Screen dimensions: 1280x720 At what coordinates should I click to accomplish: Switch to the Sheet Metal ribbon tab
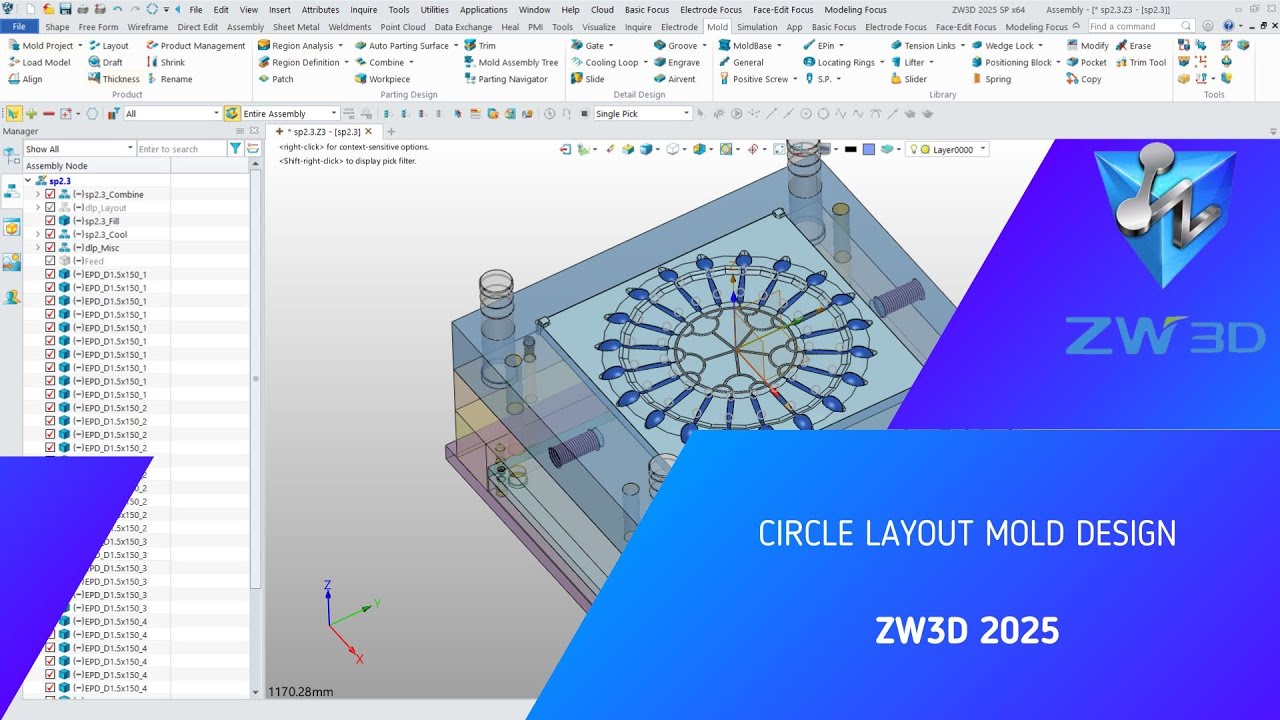point(296,27)
